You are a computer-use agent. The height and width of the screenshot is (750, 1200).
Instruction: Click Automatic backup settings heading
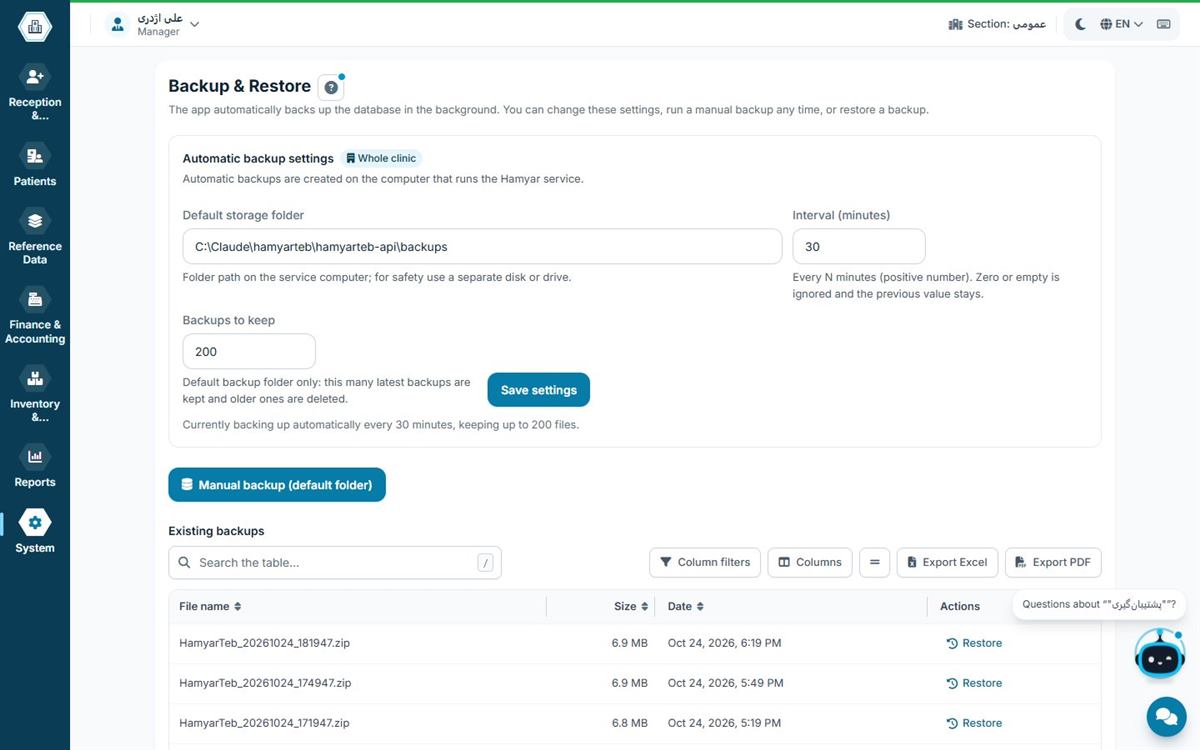258,158
